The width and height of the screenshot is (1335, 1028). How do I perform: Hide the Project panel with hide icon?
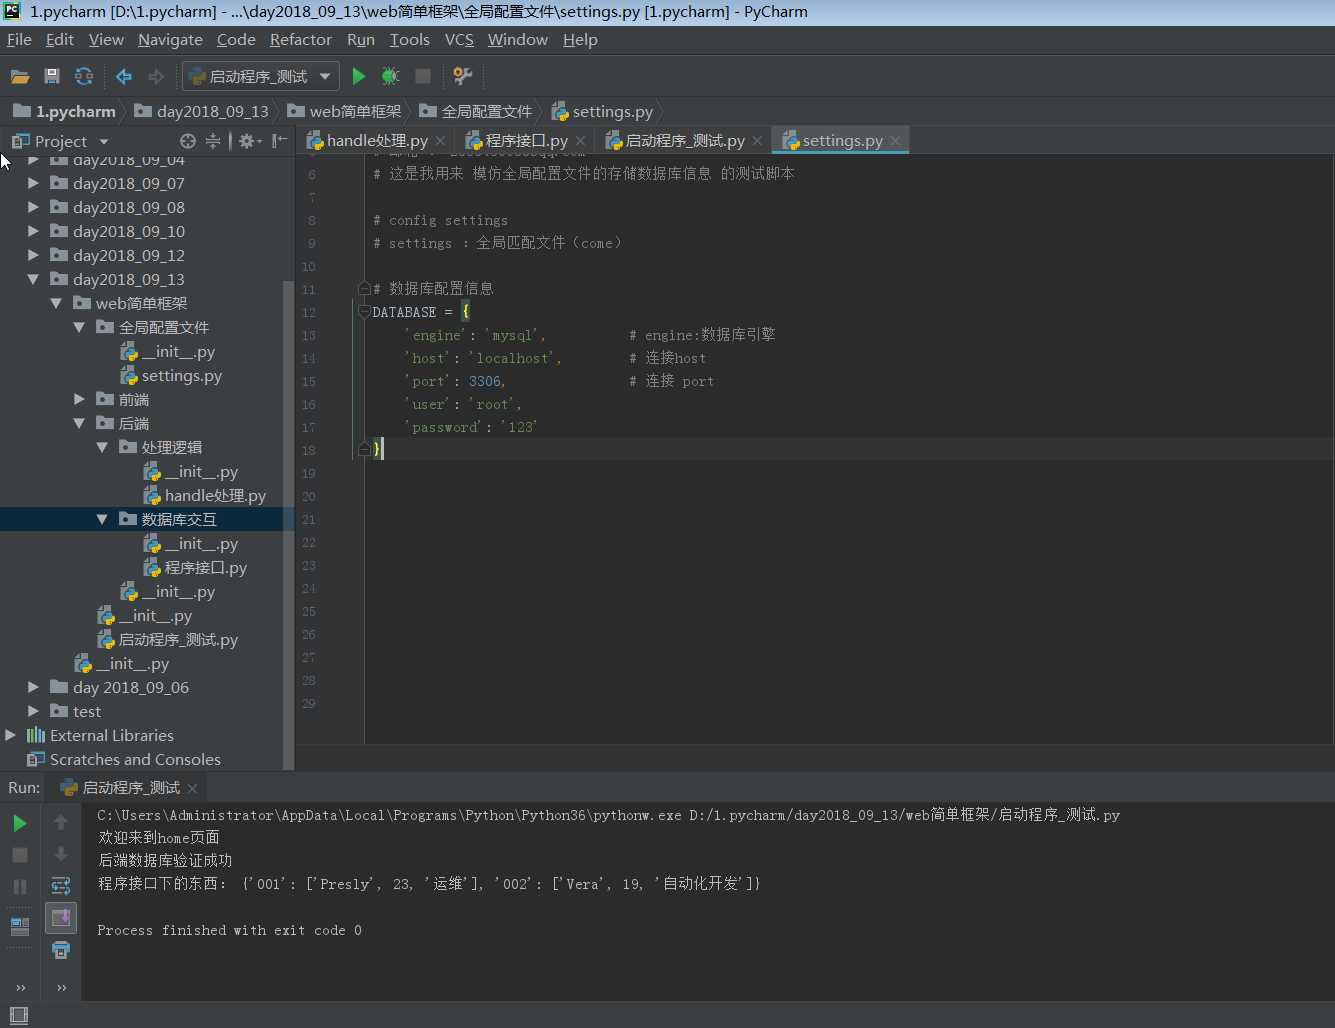(x=280, y=141)
